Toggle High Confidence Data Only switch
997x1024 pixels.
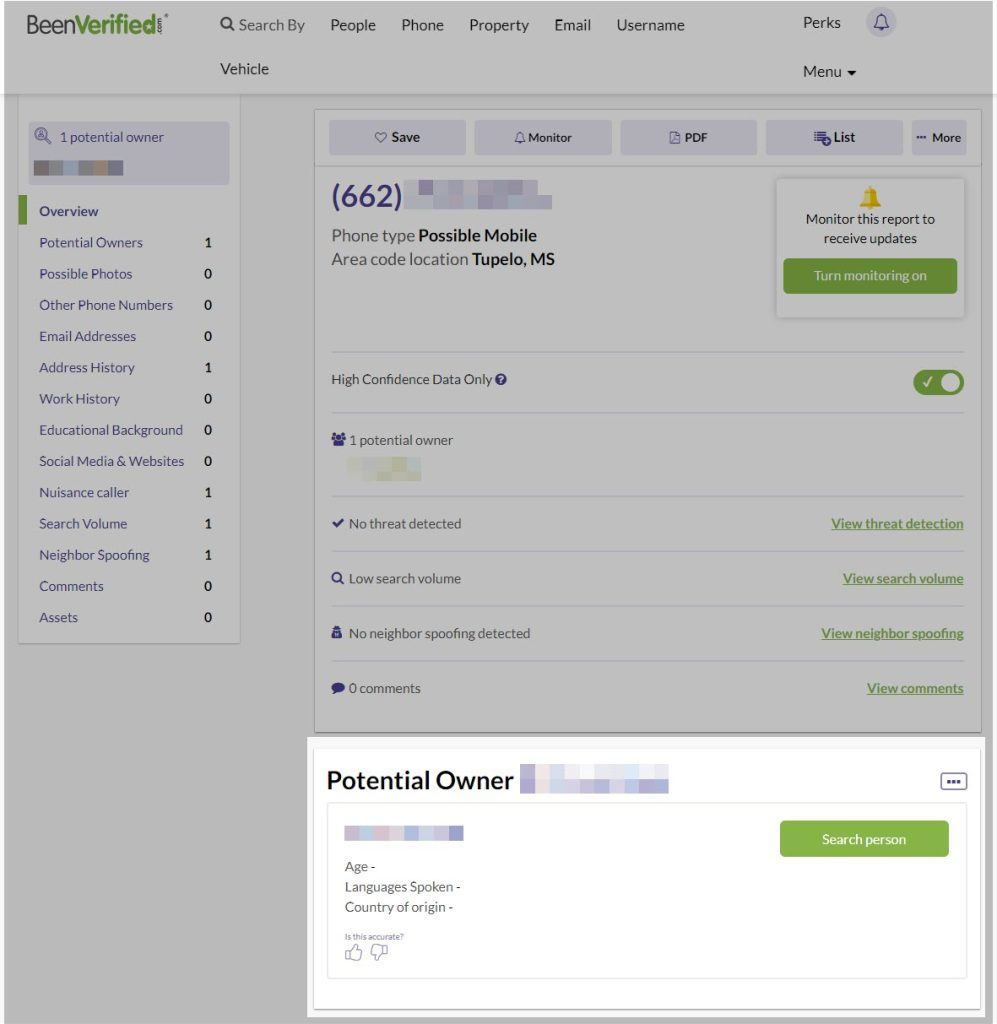(x=938, y=382)
